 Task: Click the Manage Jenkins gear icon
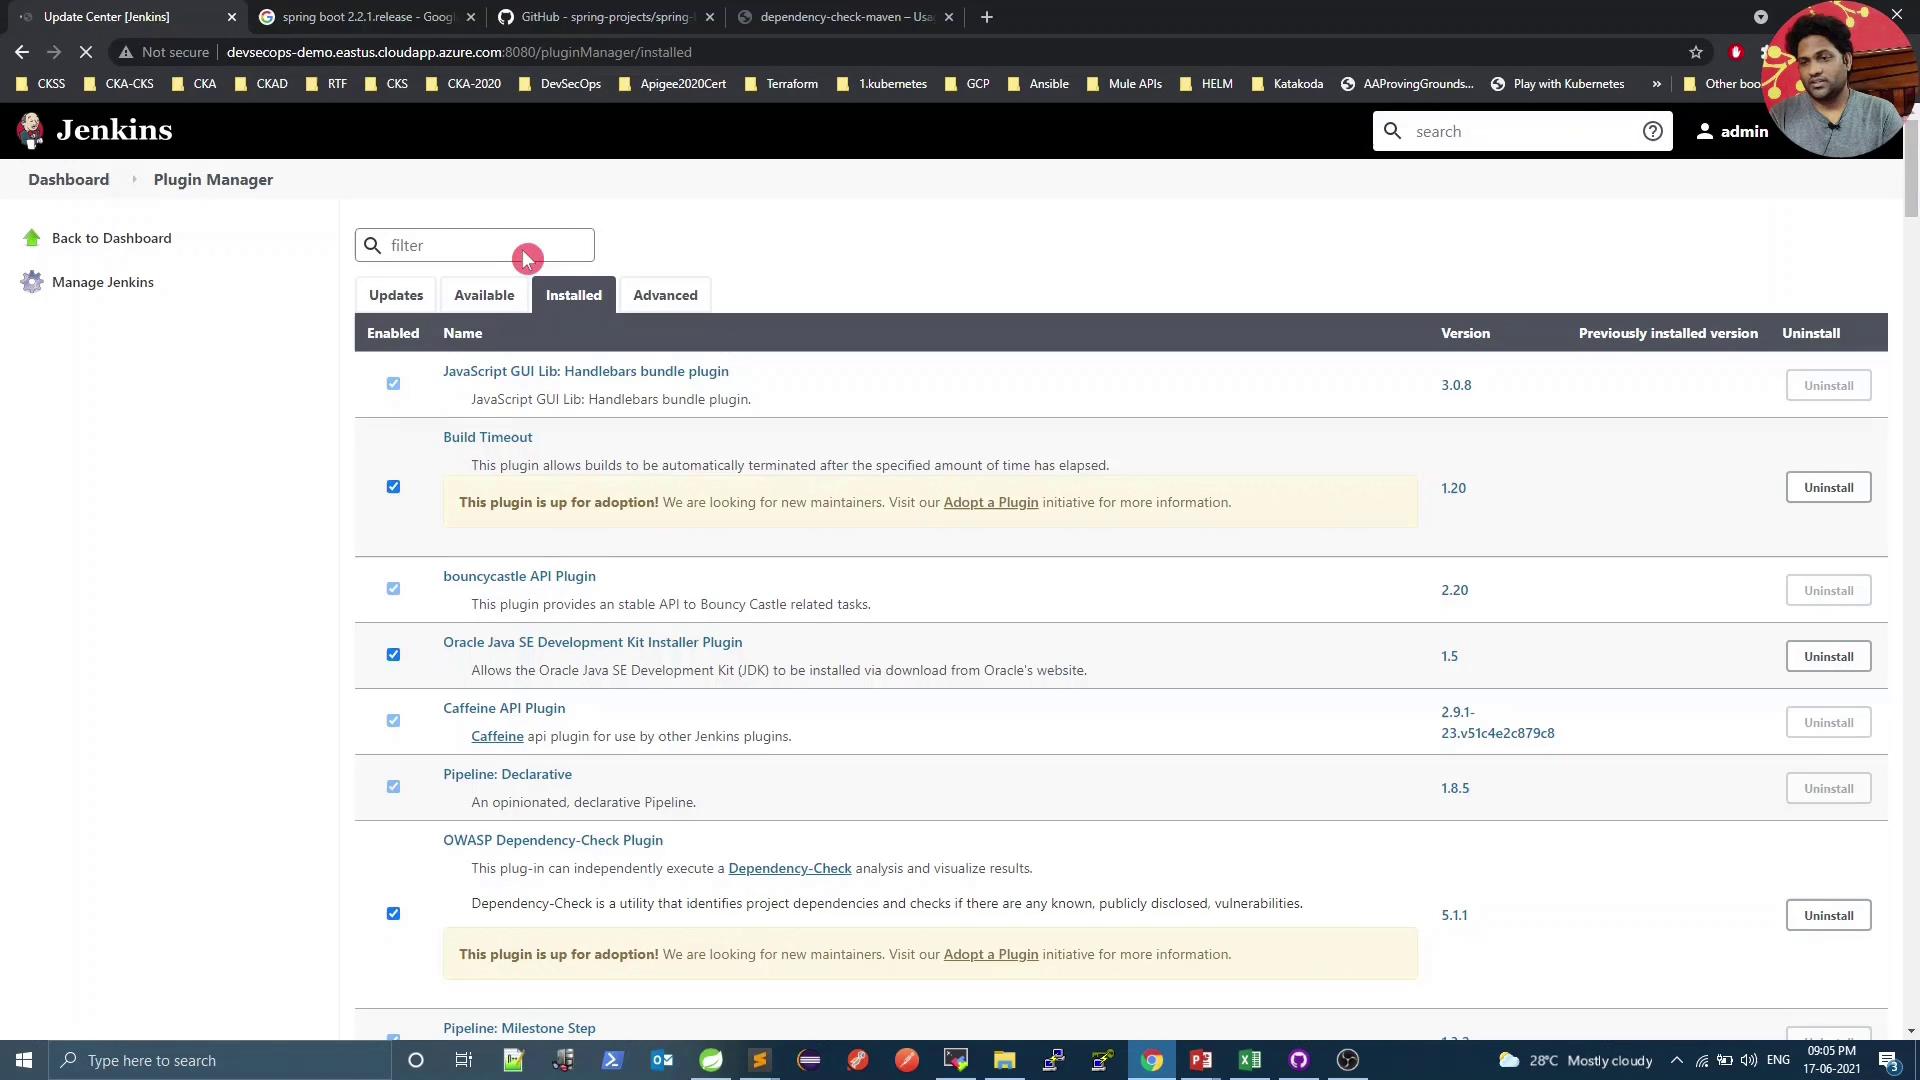pos(32,282)
